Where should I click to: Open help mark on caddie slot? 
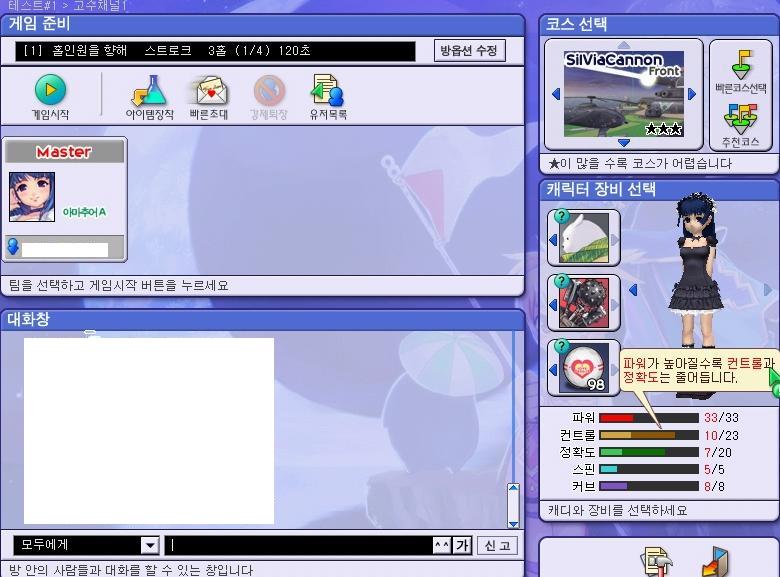[562, 216]
